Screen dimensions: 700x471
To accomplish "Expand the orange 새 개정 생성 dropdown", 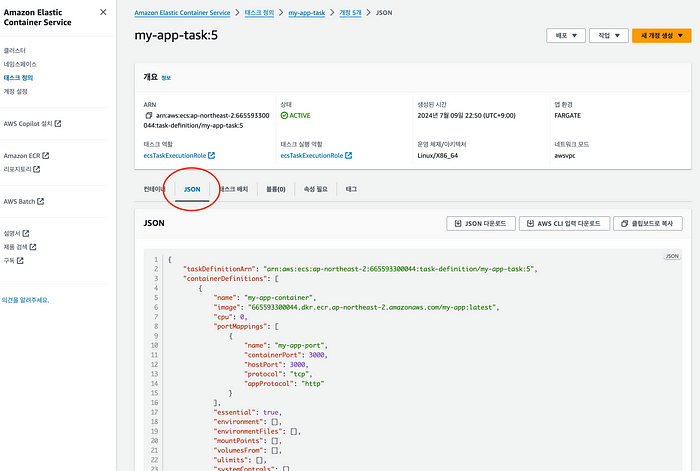I will (x=662, y=36).
